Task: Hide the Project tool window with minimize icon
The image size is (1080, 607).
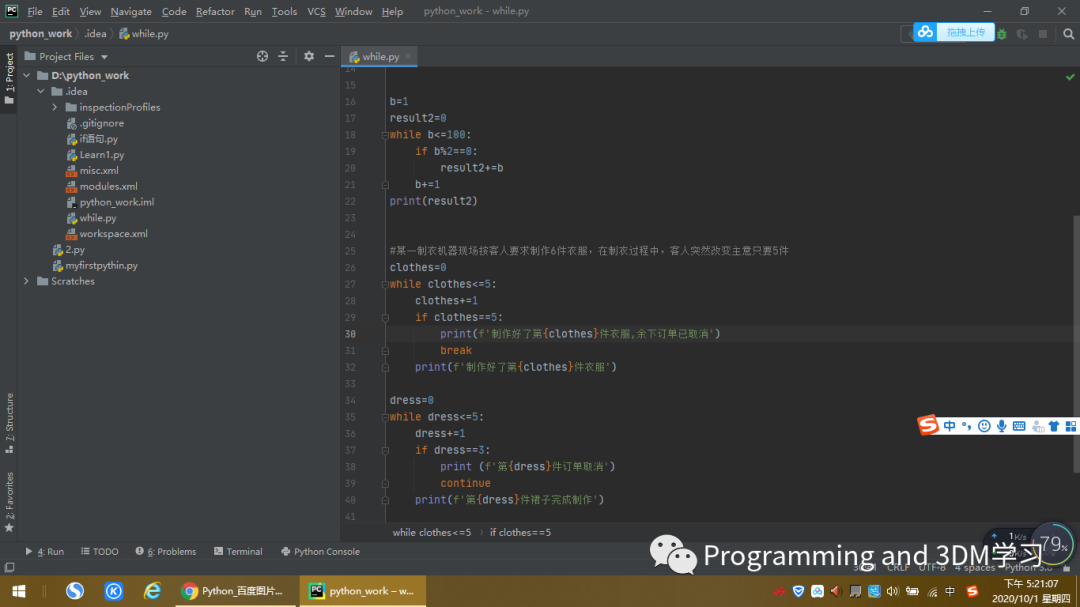Action: (329, 57)
